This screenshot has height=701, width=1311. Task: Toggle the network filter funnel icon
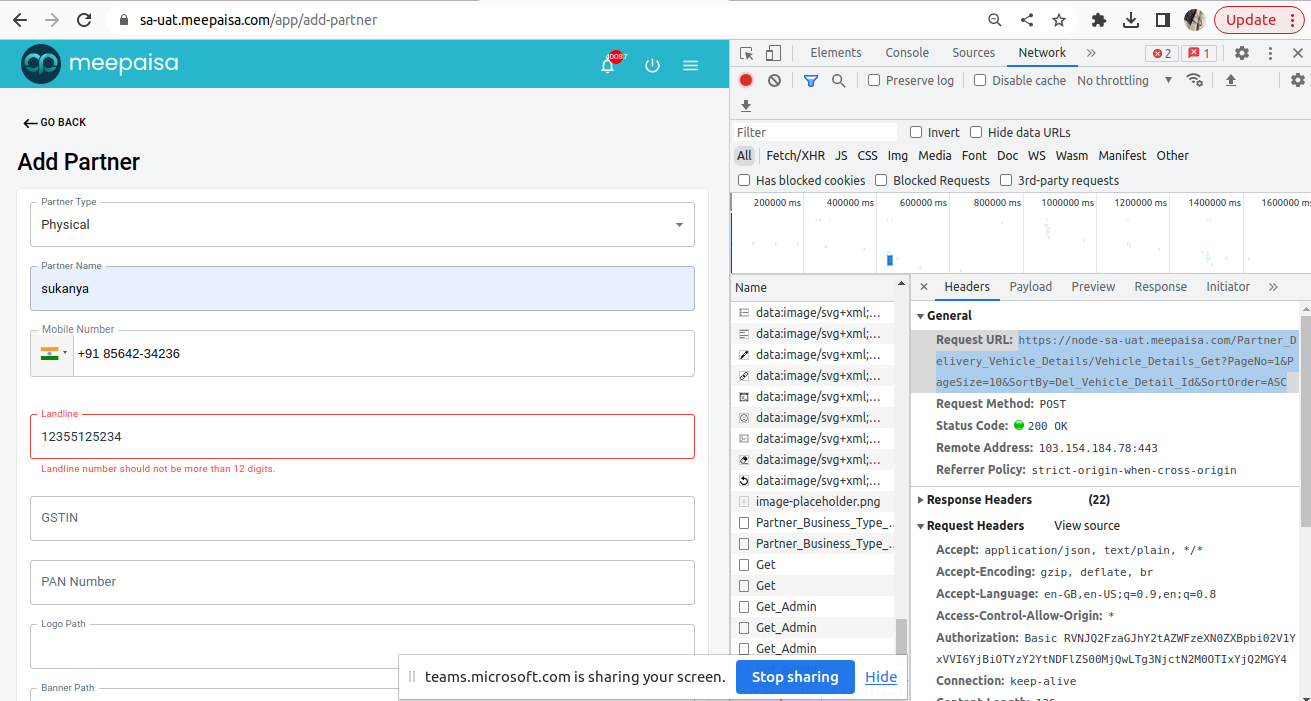[811, 80]
